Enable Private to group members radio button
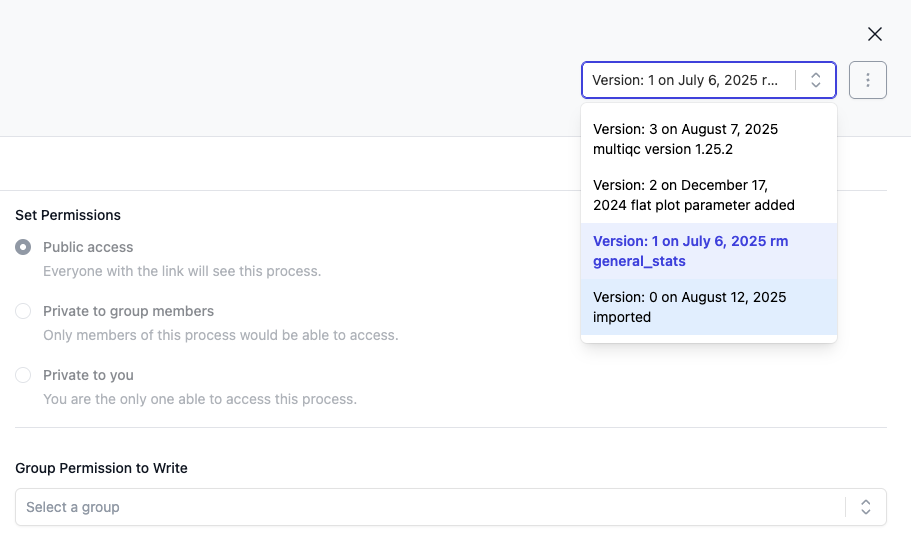Viewport: 911px width, 539px height. pyautogui.click(x=23, y=311)
